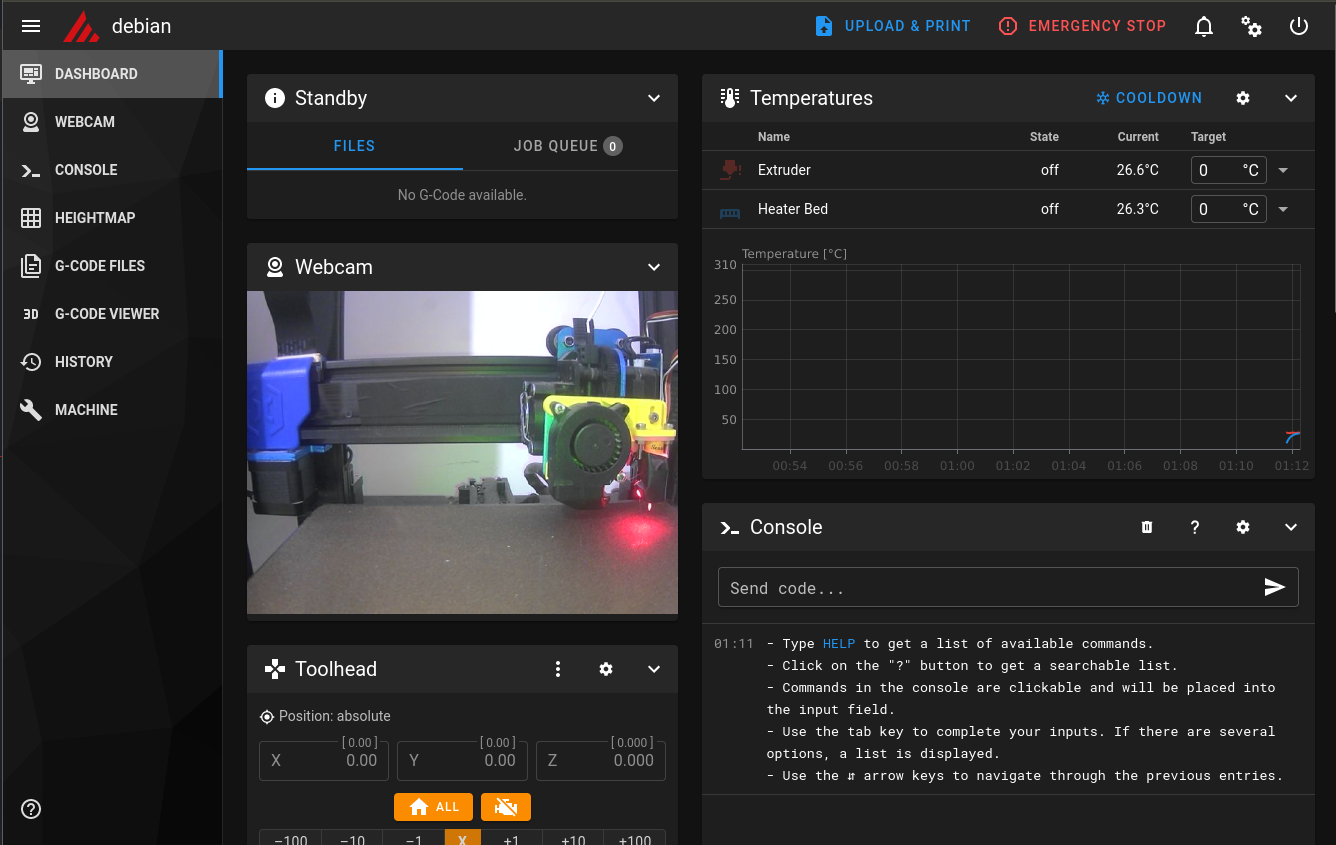Click the Send code input field
1336x845 pixels.
985,588
